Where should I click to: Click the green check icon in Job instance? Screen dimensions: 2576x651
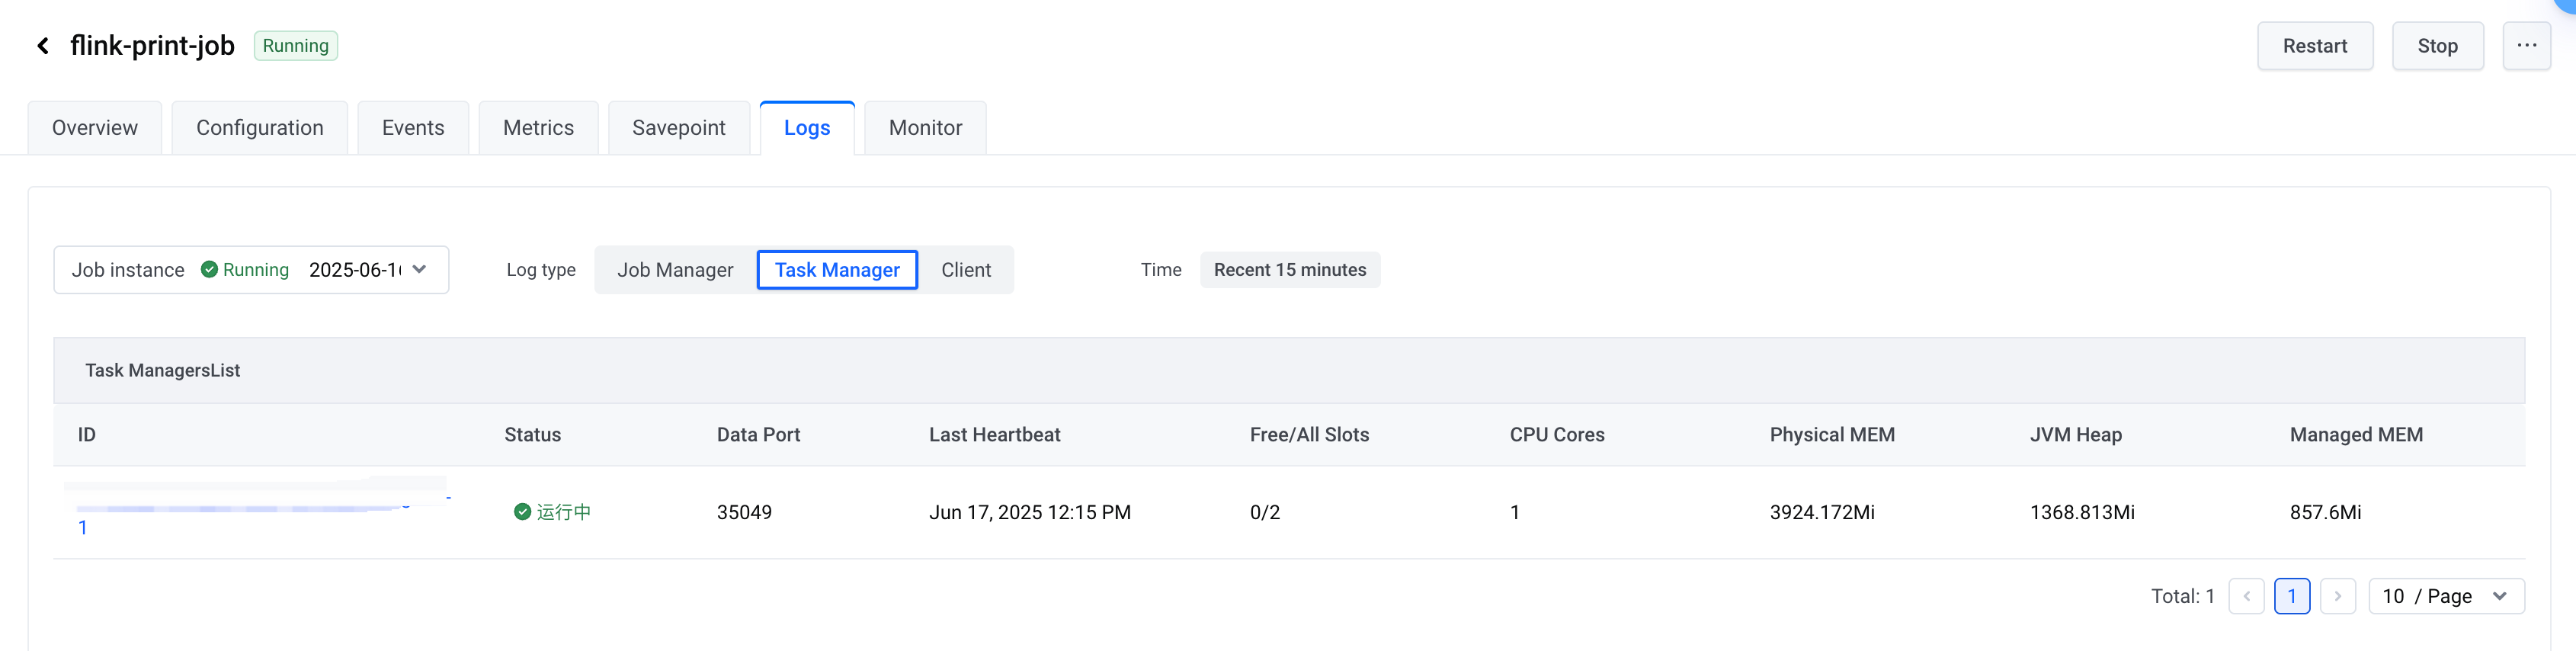click(x=209, y=270)
